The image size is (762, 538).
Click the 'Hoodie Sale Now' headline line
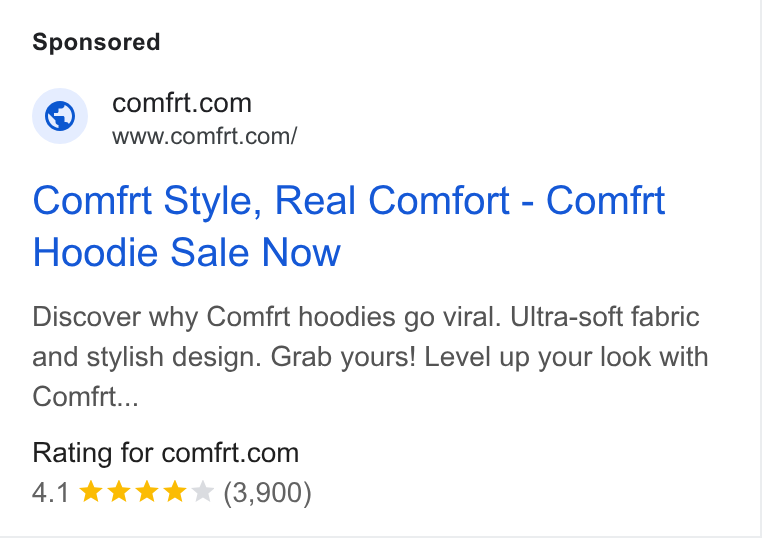pyautogui.click(x=187, y=252)
